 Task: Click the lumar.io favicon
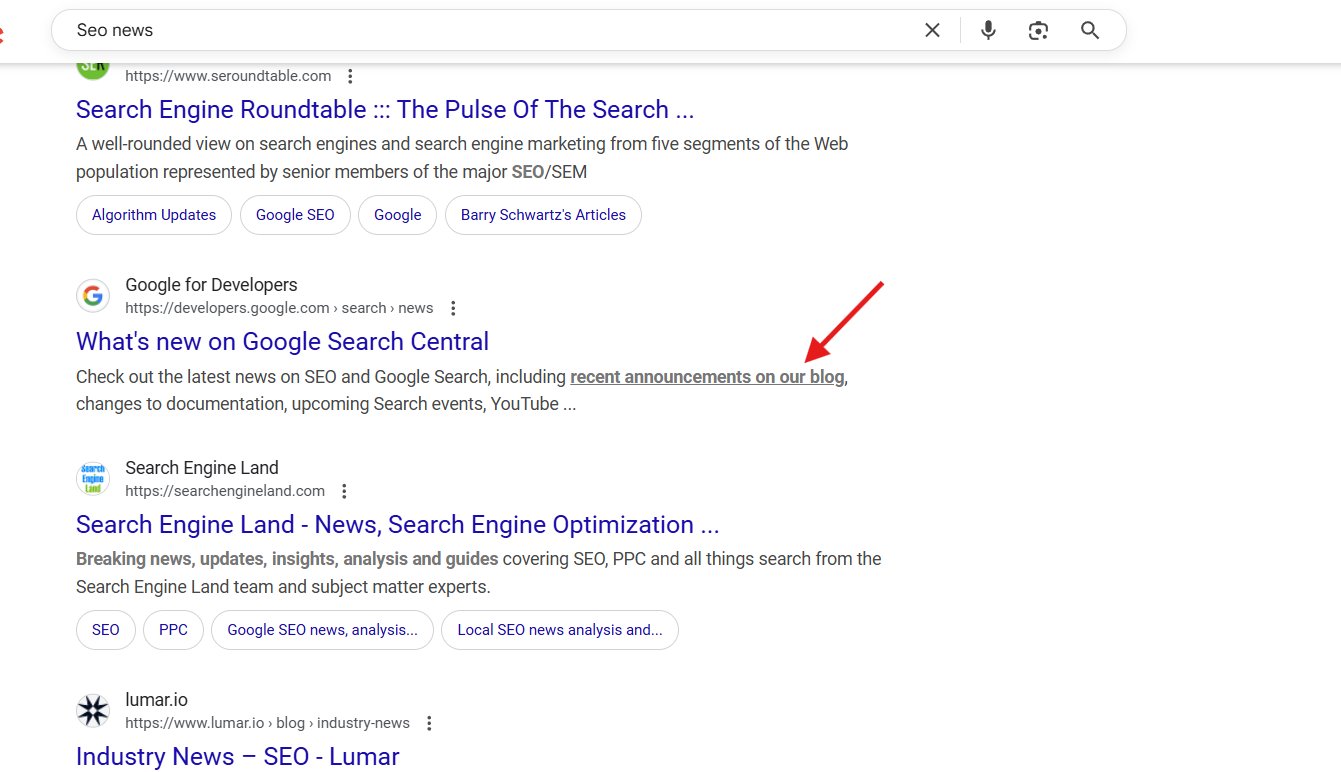[x=93, y=711]
